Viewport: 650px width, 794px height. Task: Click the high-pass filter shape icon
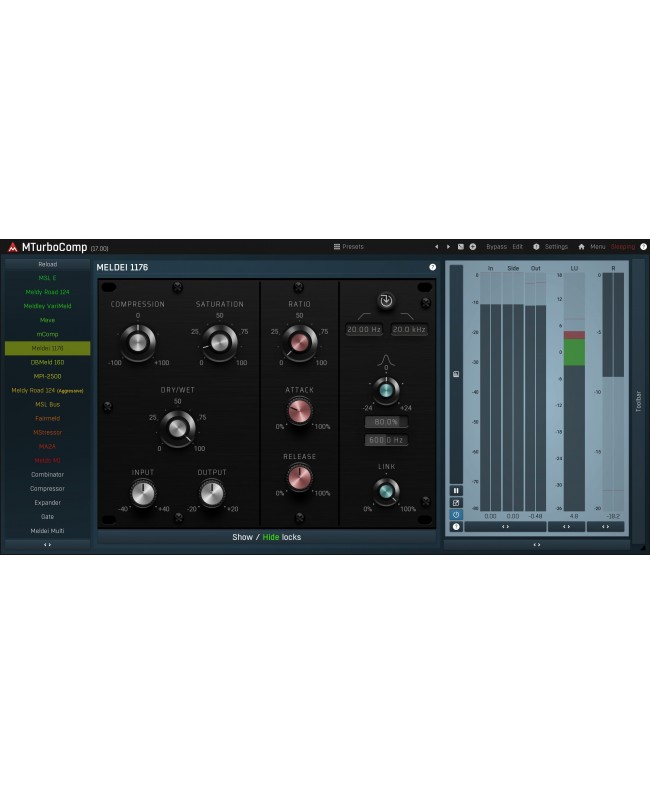coord(364,316)
